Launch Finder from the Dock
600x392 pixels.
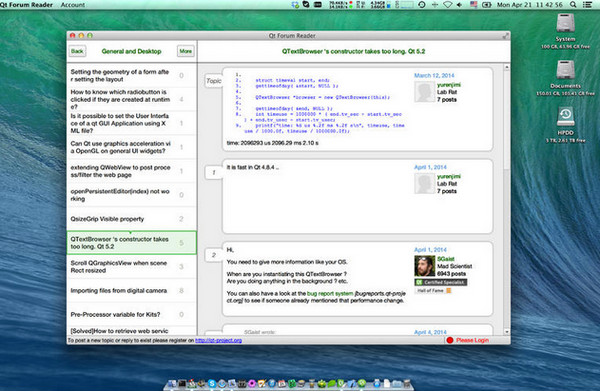[172, 383]
